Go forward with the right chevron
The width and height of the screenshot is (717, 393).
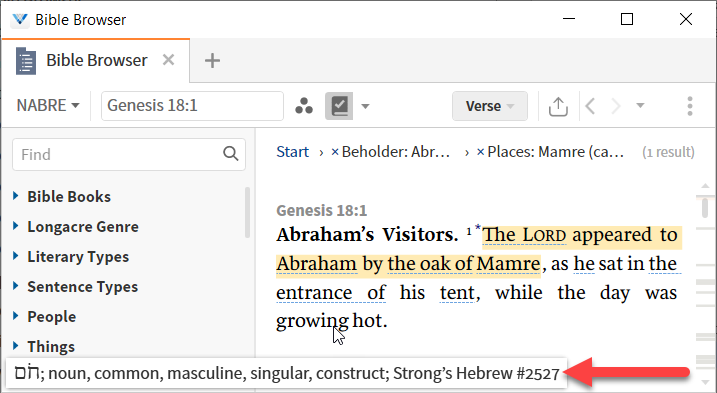click(616, 106)
